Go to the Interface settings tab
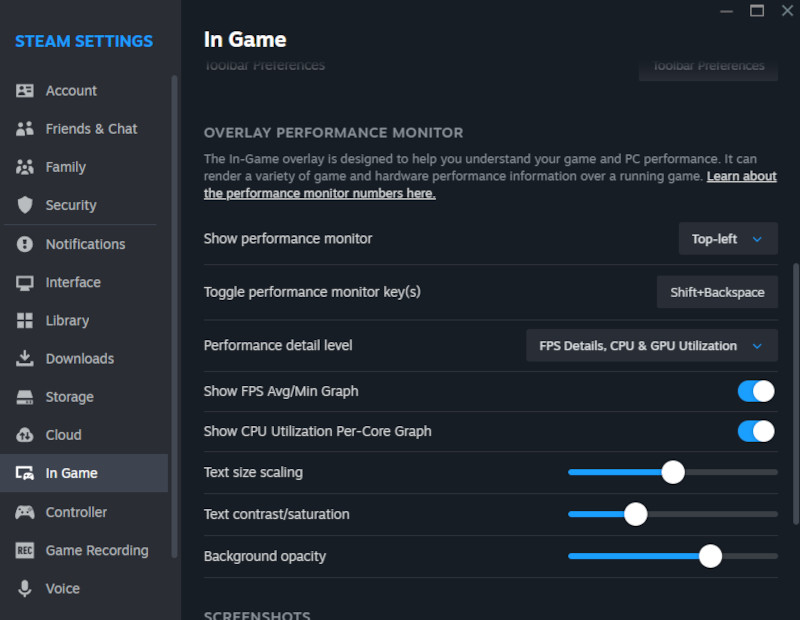This screenshot has height=620, width=800. [x=73, y=282]
